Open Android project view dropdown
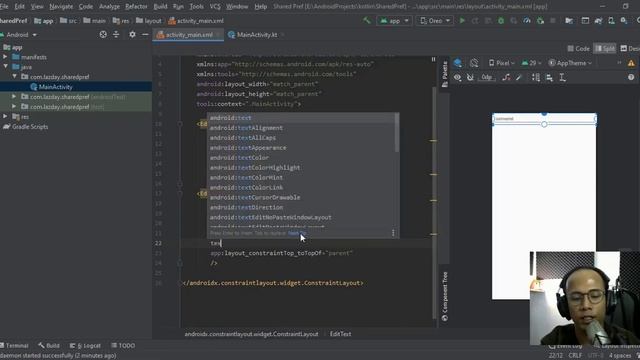The height and width of the screenshot is (360, 640). 19,35
